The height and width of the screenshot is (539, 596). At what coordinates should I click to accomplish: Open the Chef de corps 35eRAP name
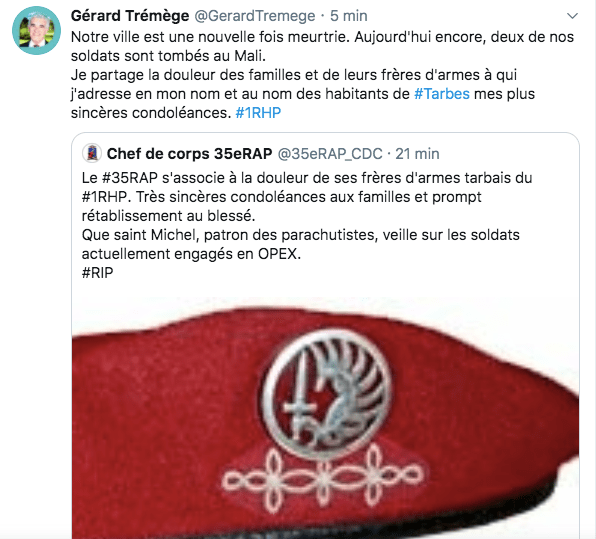[189, 154]
